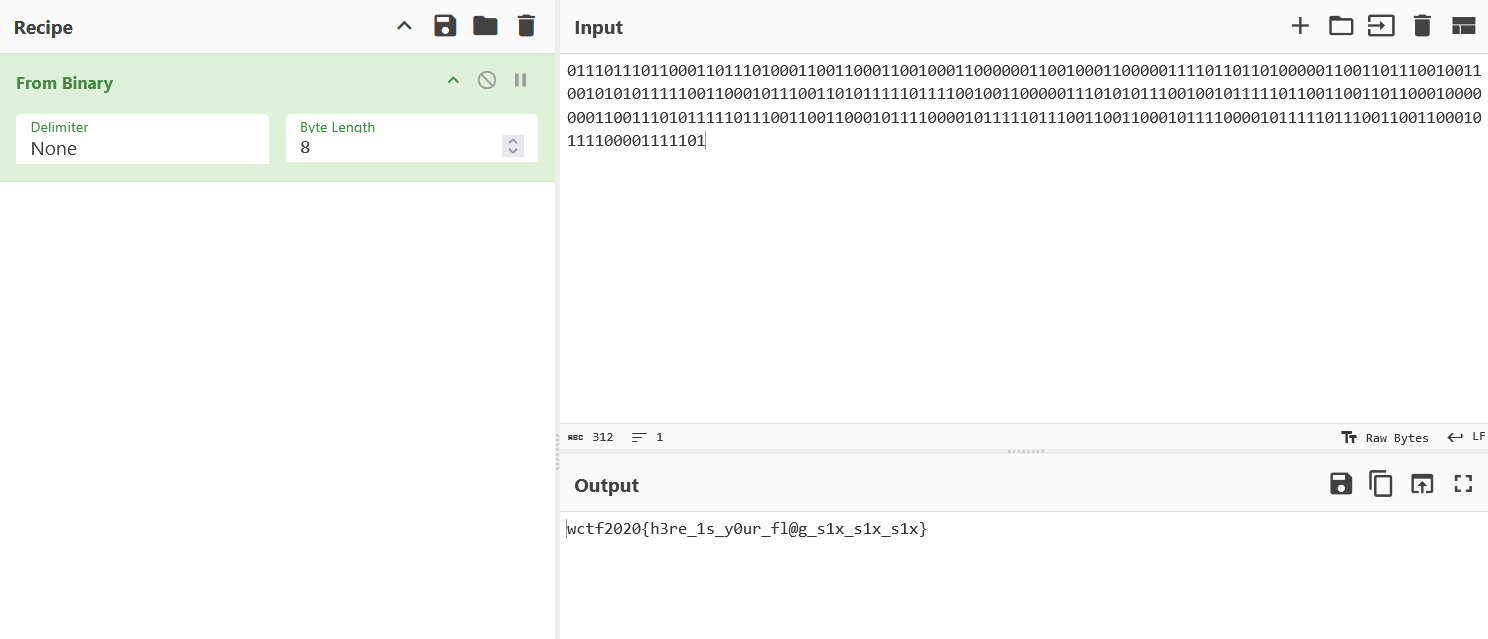Replace input with output

click(1422, 484)
